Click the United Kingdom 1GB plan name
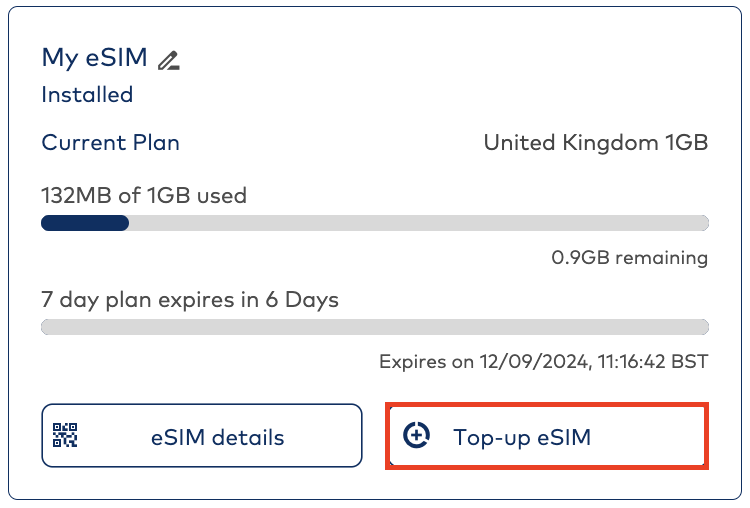 (x=595, y=143)
